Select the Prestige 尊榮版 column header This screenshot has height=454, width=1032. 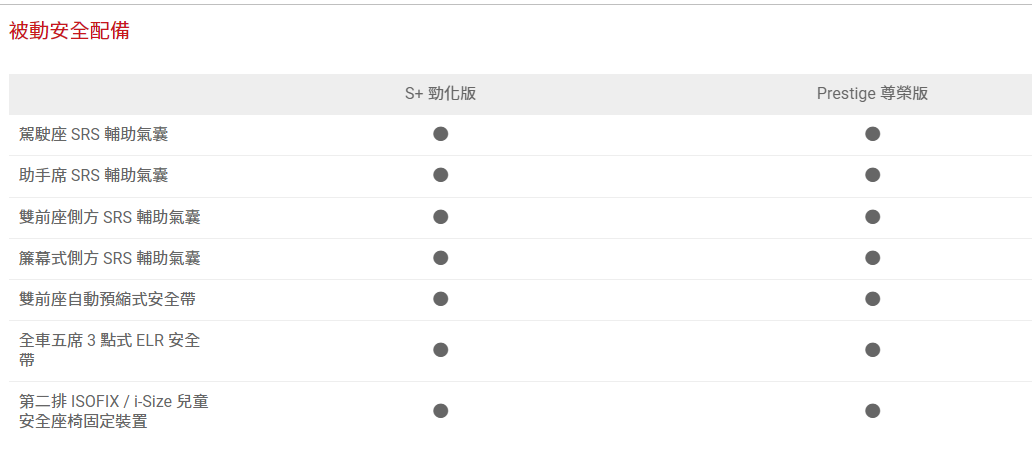(x=872, y=94)
